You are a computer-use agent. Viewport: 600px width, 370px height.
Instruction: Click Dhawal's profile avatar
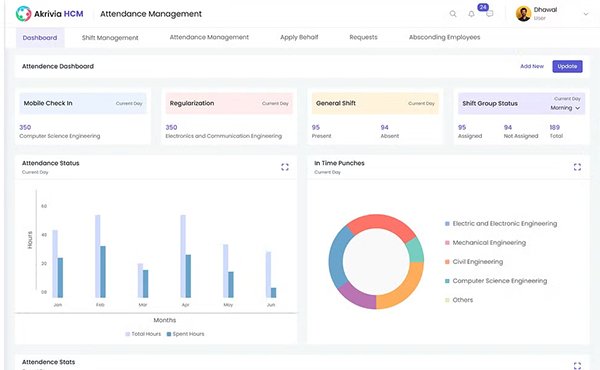(x=523, y=14)
